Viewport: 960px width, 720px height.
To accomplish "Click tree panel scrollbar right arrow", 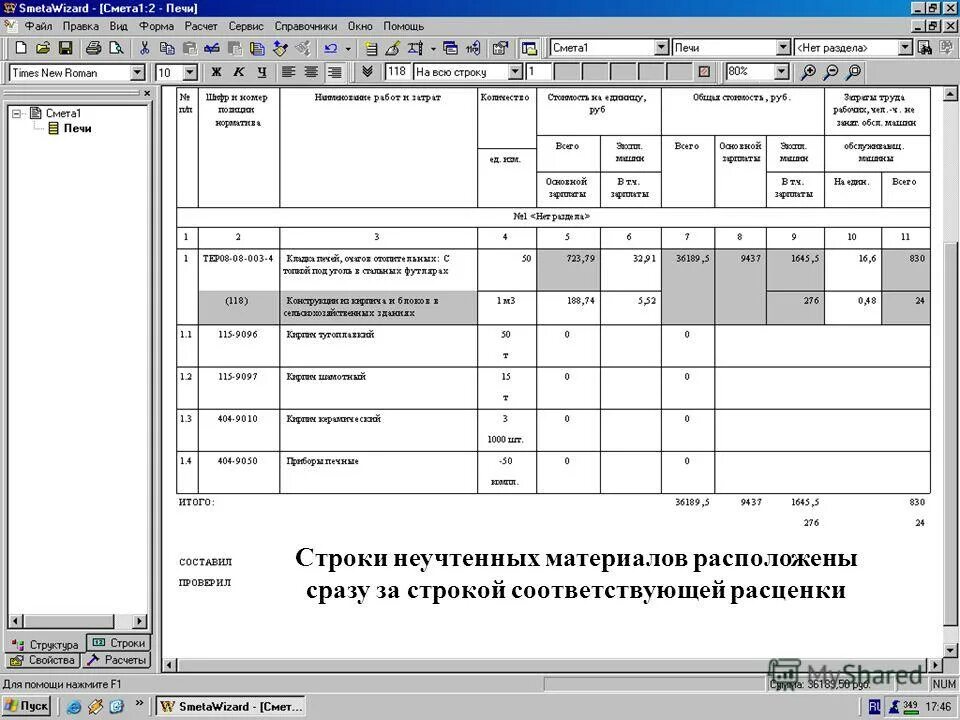I will 140,621.
